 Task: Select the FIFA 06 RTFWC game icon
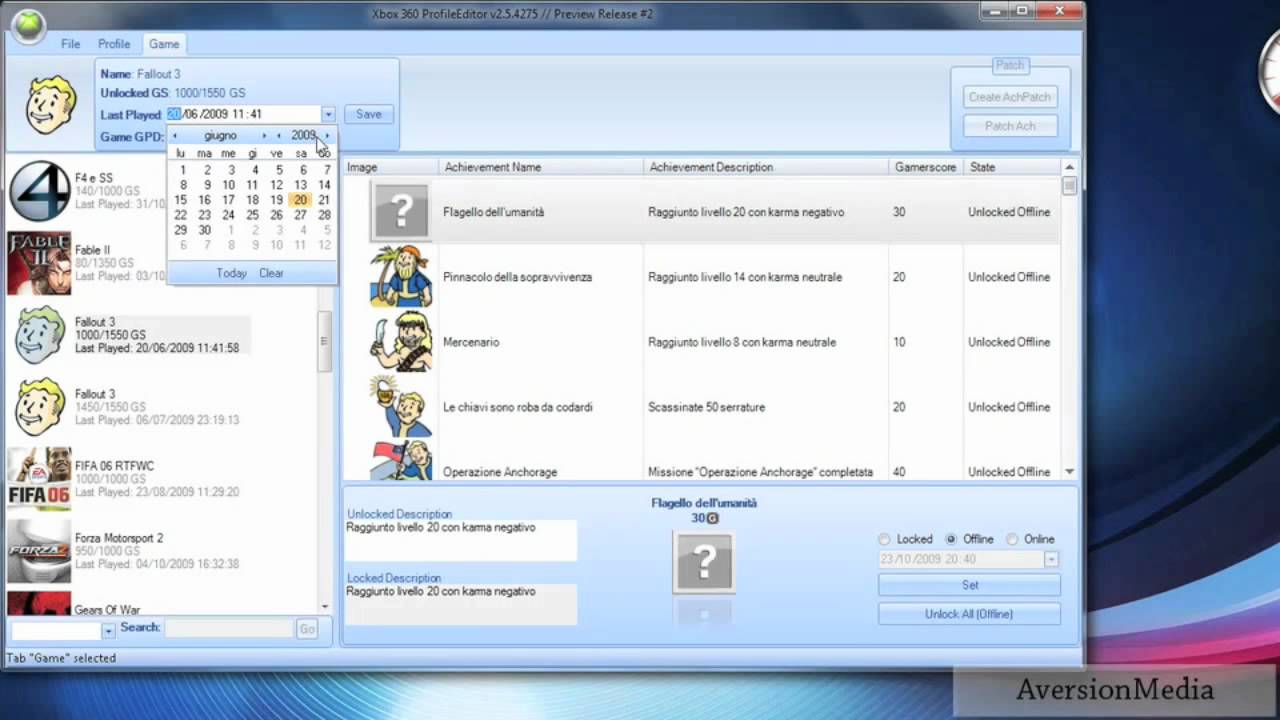(40, 478)
